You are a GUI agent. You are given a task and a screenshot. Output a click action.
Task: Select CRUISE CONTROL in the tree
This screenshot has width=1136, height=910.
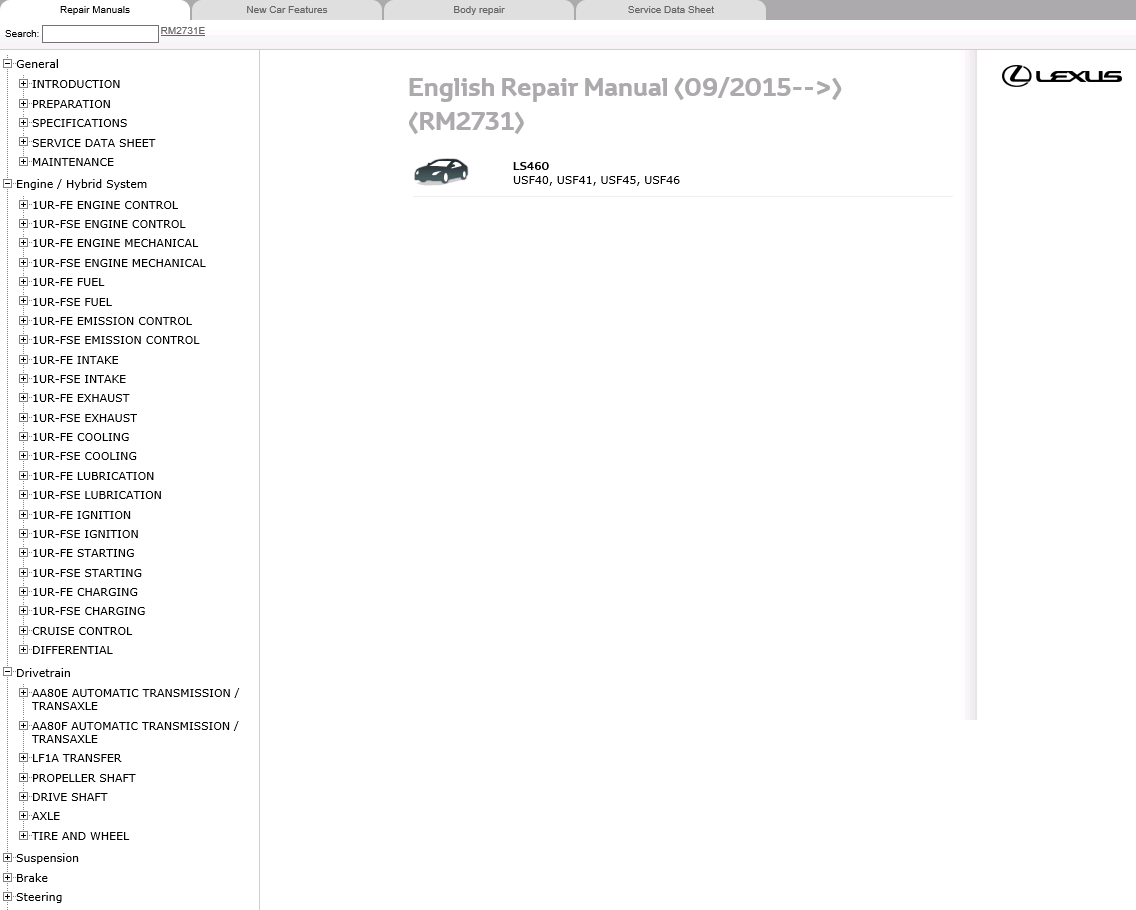pos(82,631)
